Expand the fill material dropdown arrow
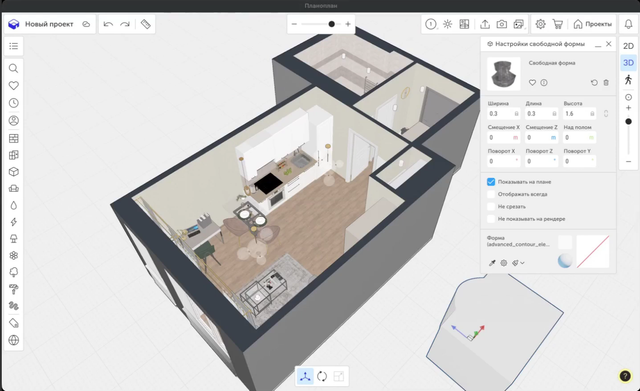640x391 pixels. [x=522, y=263]
